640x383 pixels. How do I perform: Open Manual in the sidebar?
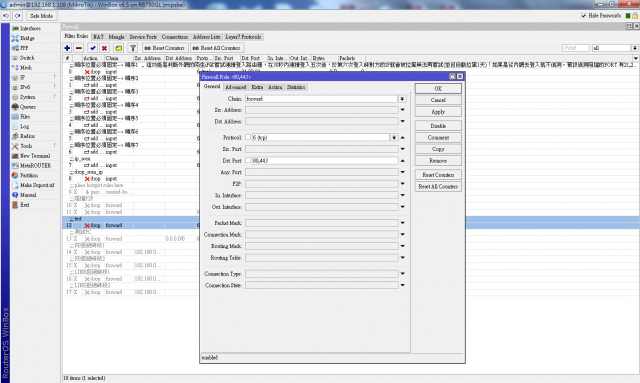(x=28, y=195)
